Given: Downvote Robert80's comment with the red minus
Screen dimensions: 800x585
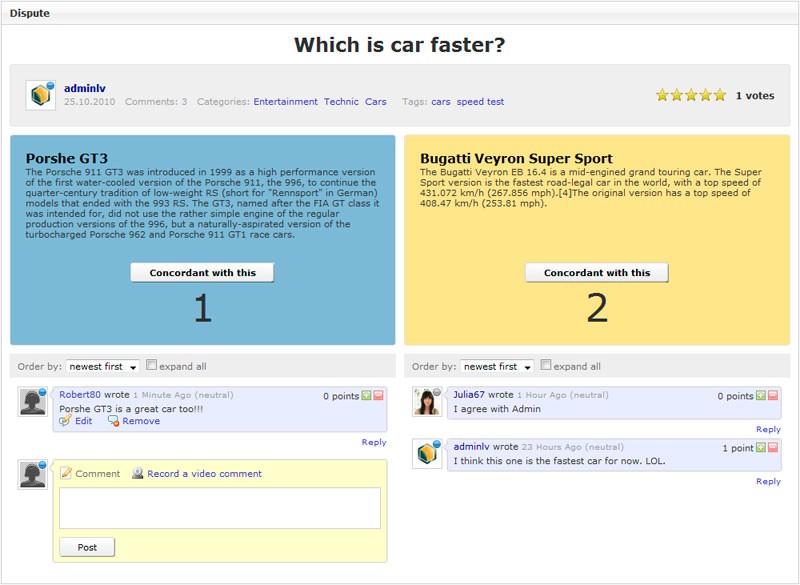Looking at the screenshot, I should [378, 395].
